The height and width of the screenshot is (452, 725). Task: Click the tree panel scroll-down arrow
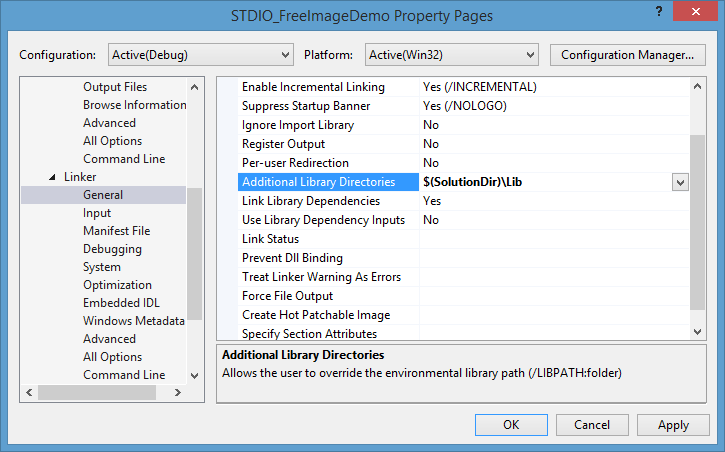(x=195, y=375)
